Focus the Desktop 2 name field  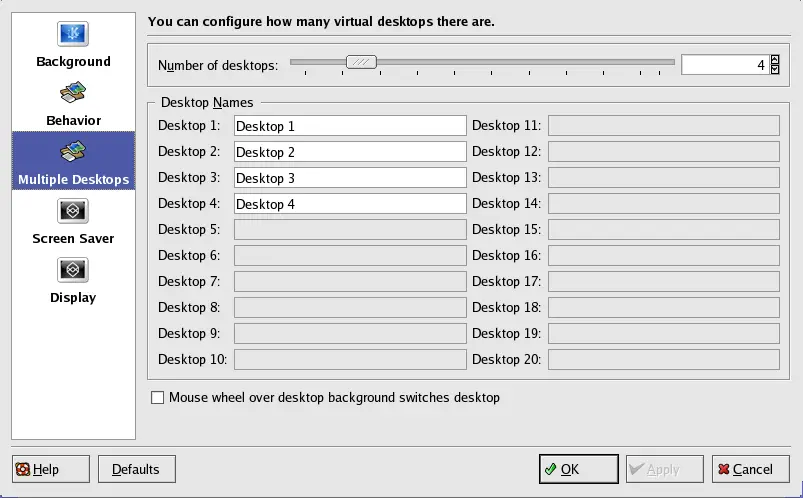pyautogui.click(x=350, y=152)
